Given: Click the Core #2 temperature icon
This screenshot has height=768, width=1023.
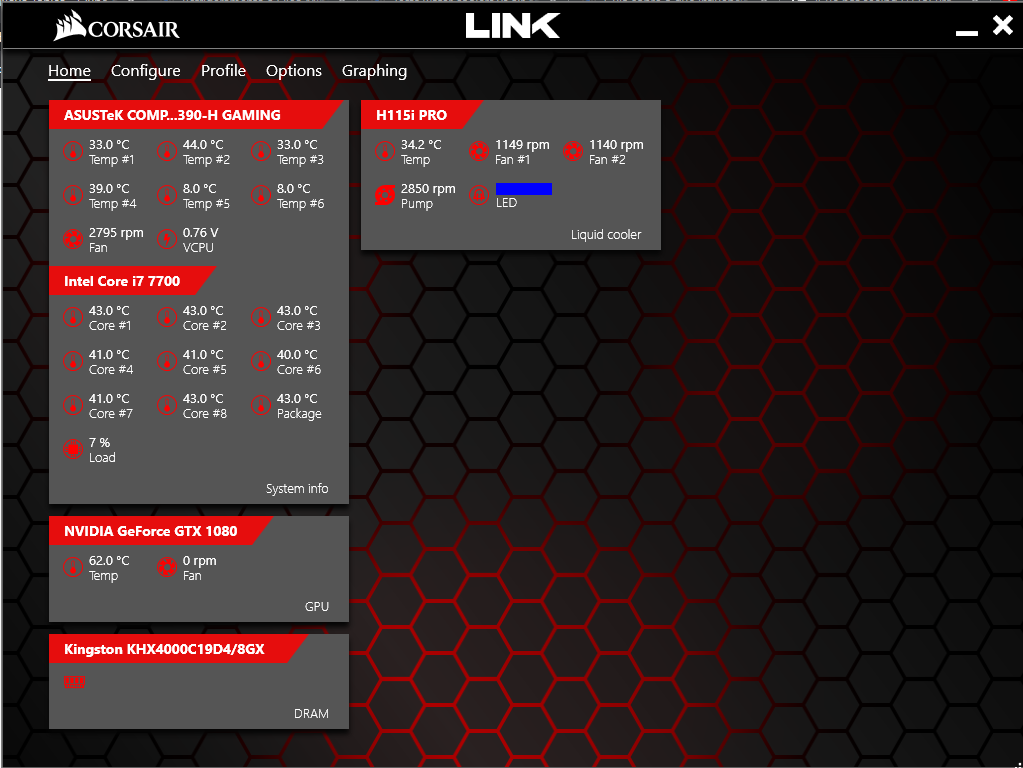Looking at the screenshot, I should 166,317.
